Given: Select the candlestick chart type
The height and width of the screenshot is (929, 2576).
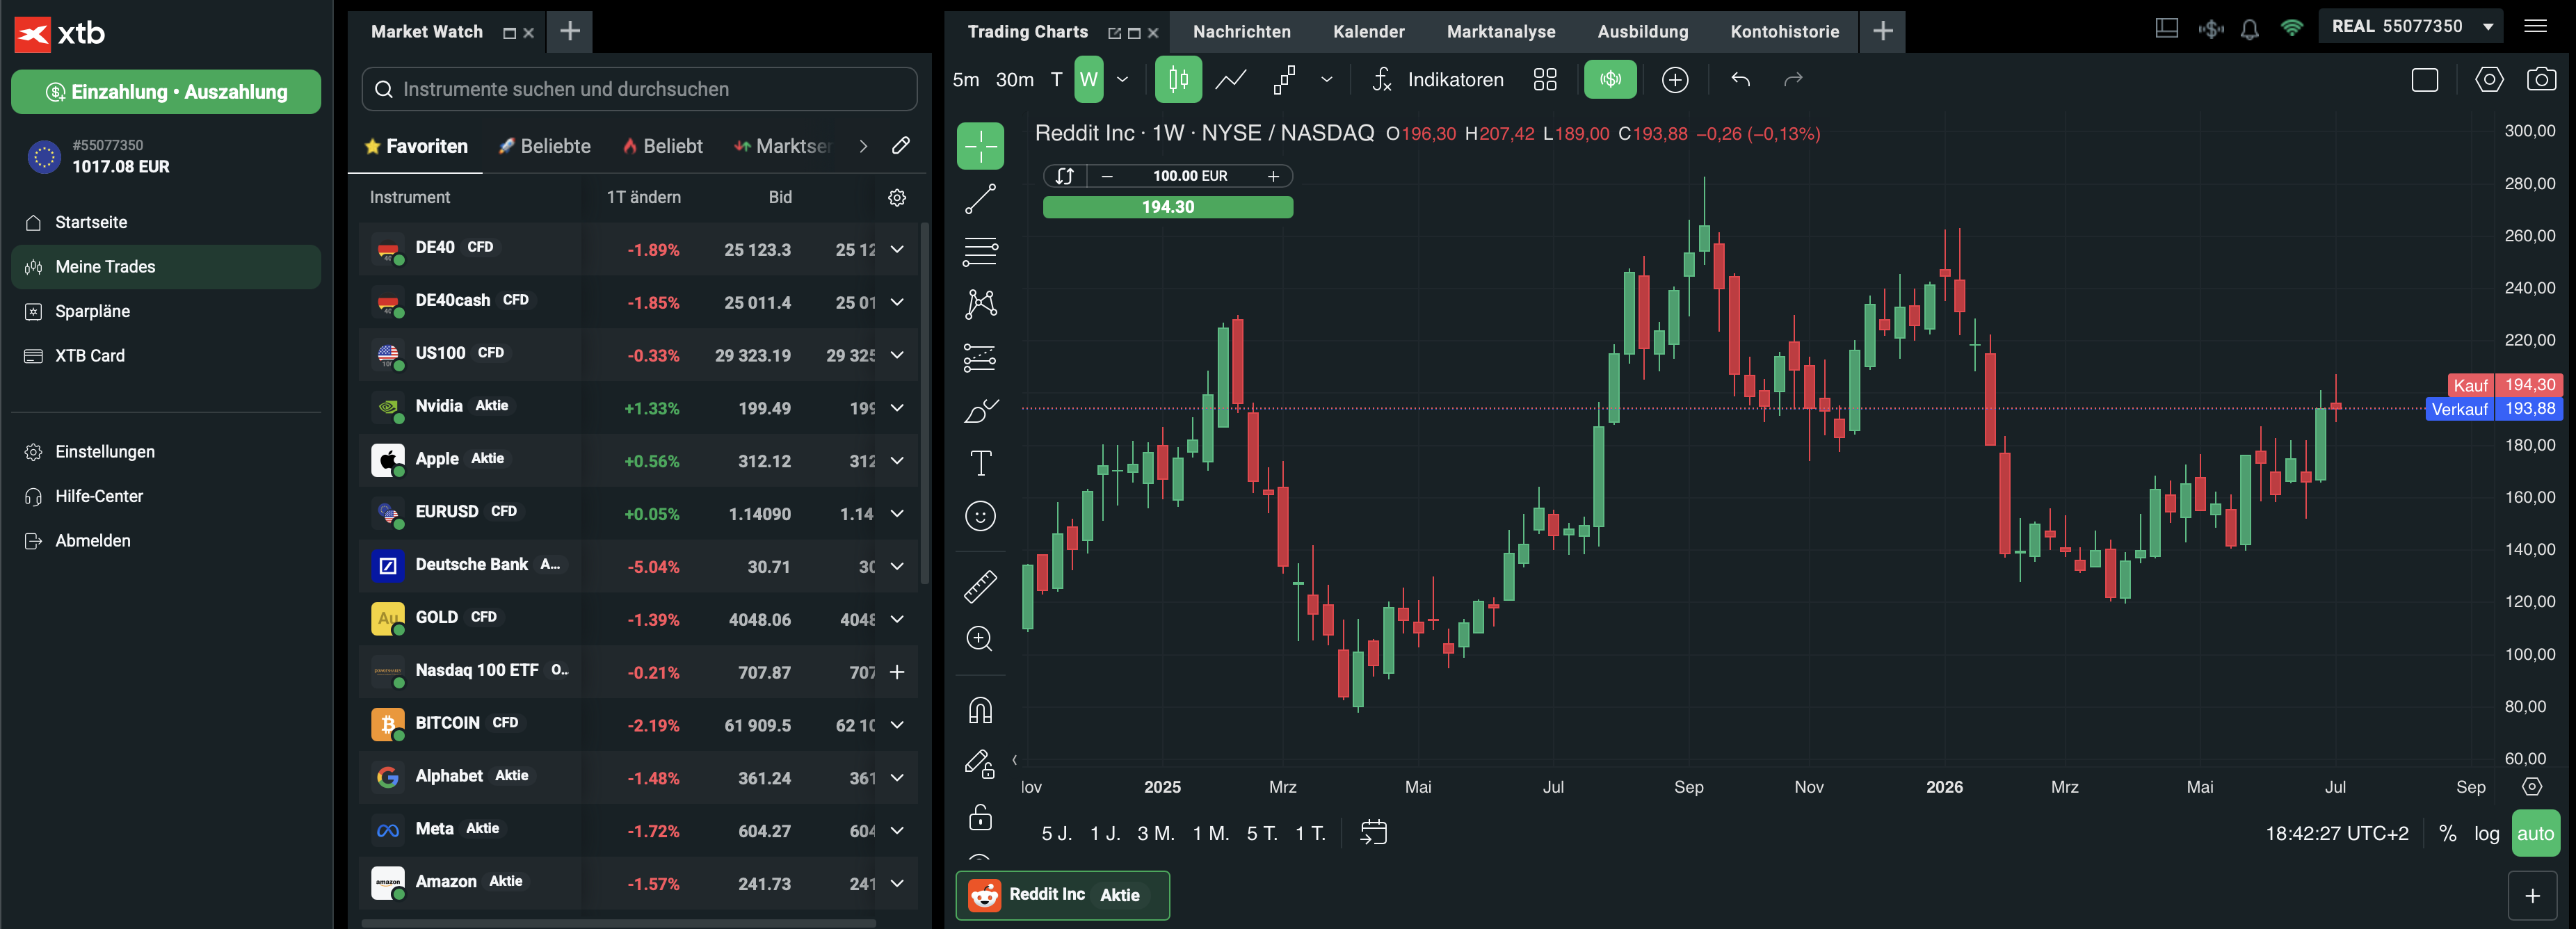Looking at the screenshot, I should point(1178,80).
